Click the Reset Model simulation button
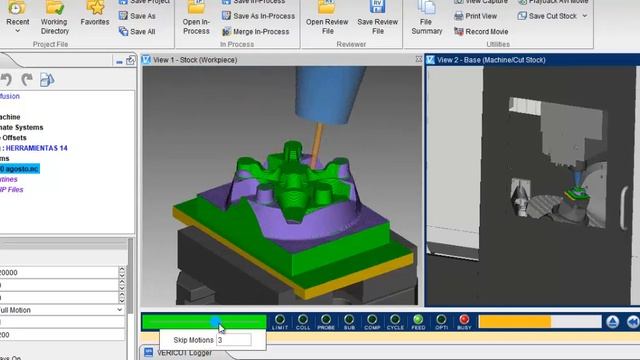640x360 pixels. tap(612, 322)
